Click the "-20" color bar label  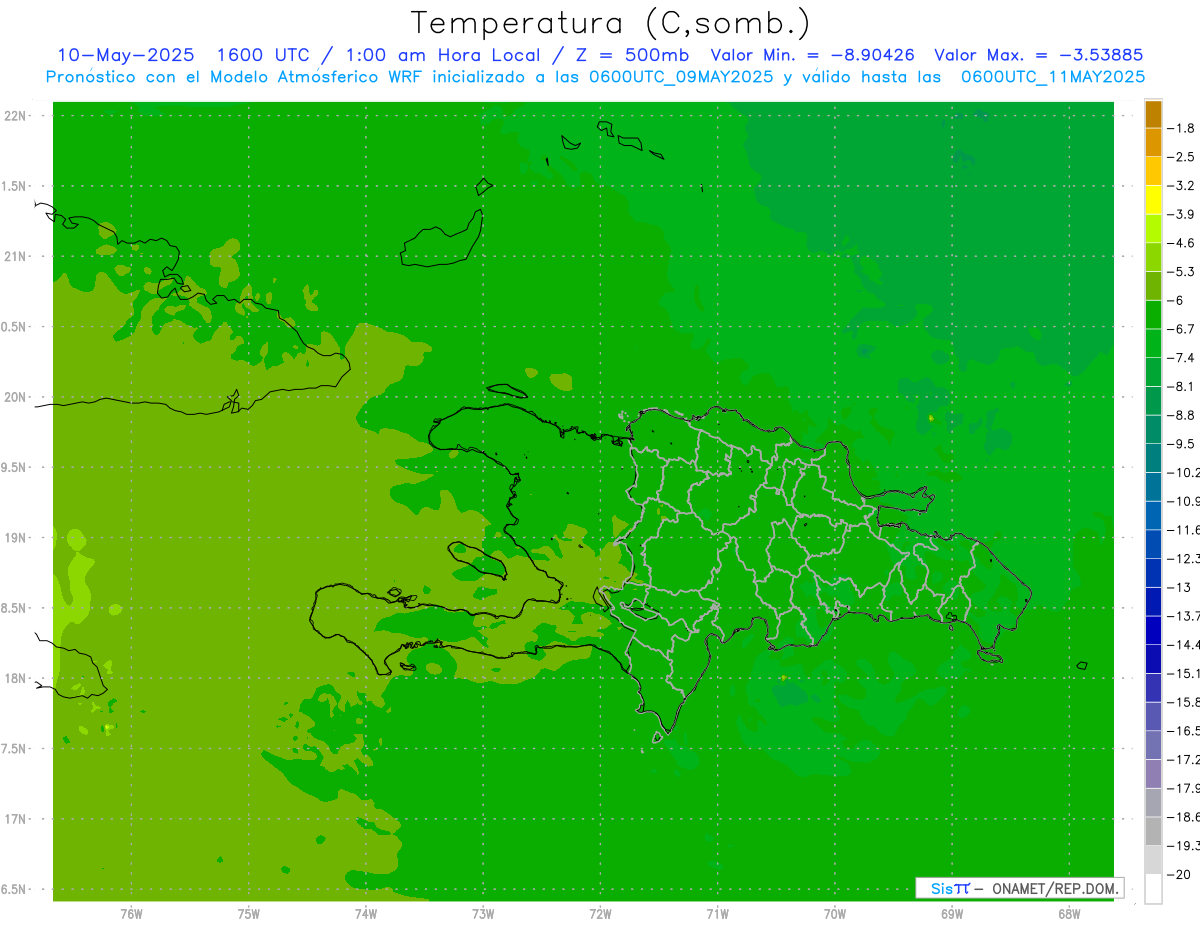(x=1180, y=875)
